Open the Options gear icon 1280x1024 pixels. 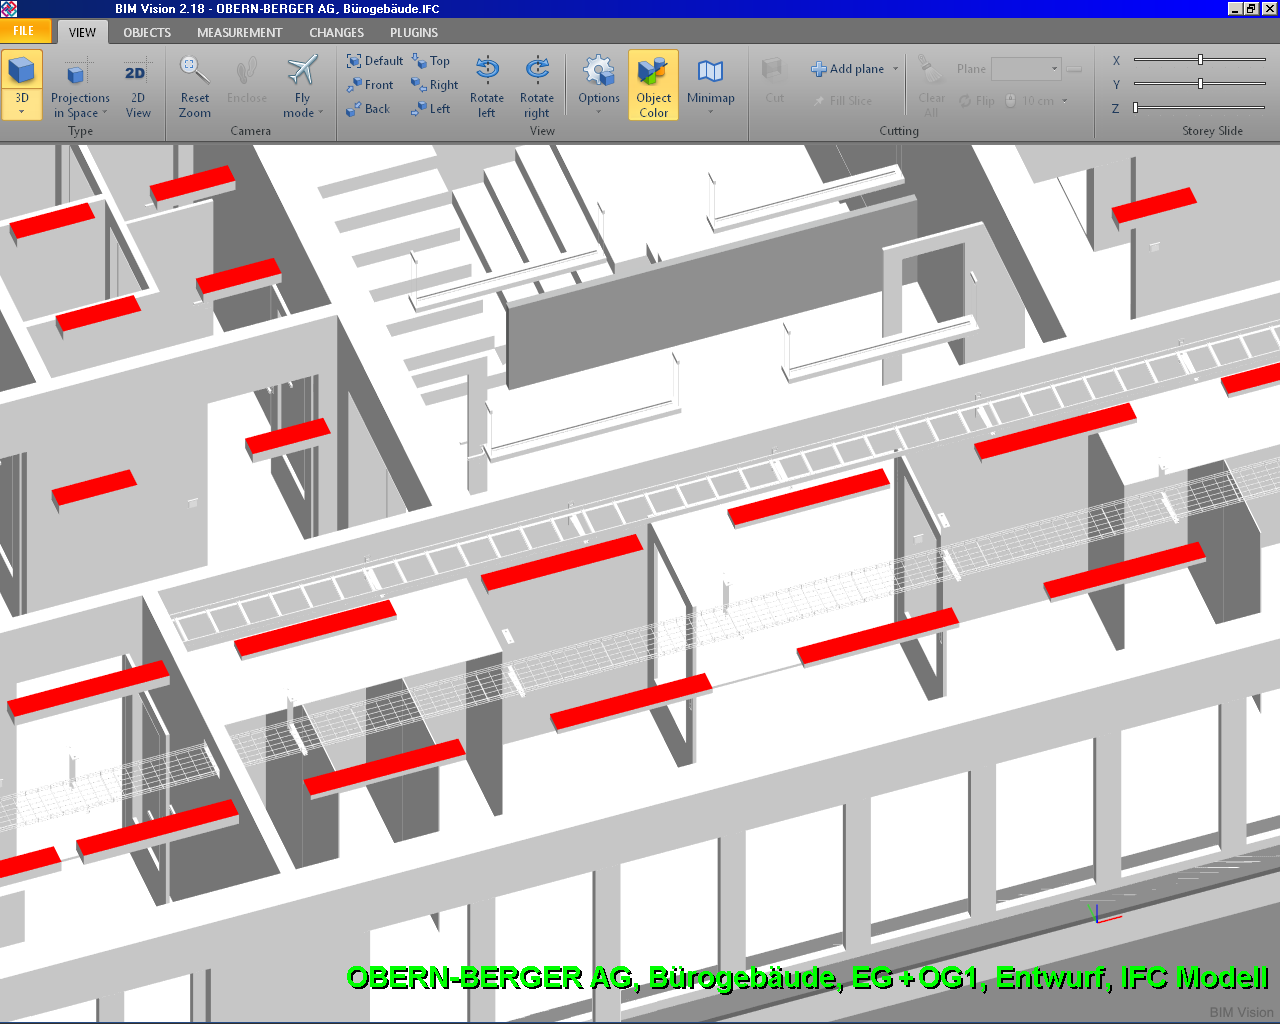pyautogui.click(x=599, y=70)
